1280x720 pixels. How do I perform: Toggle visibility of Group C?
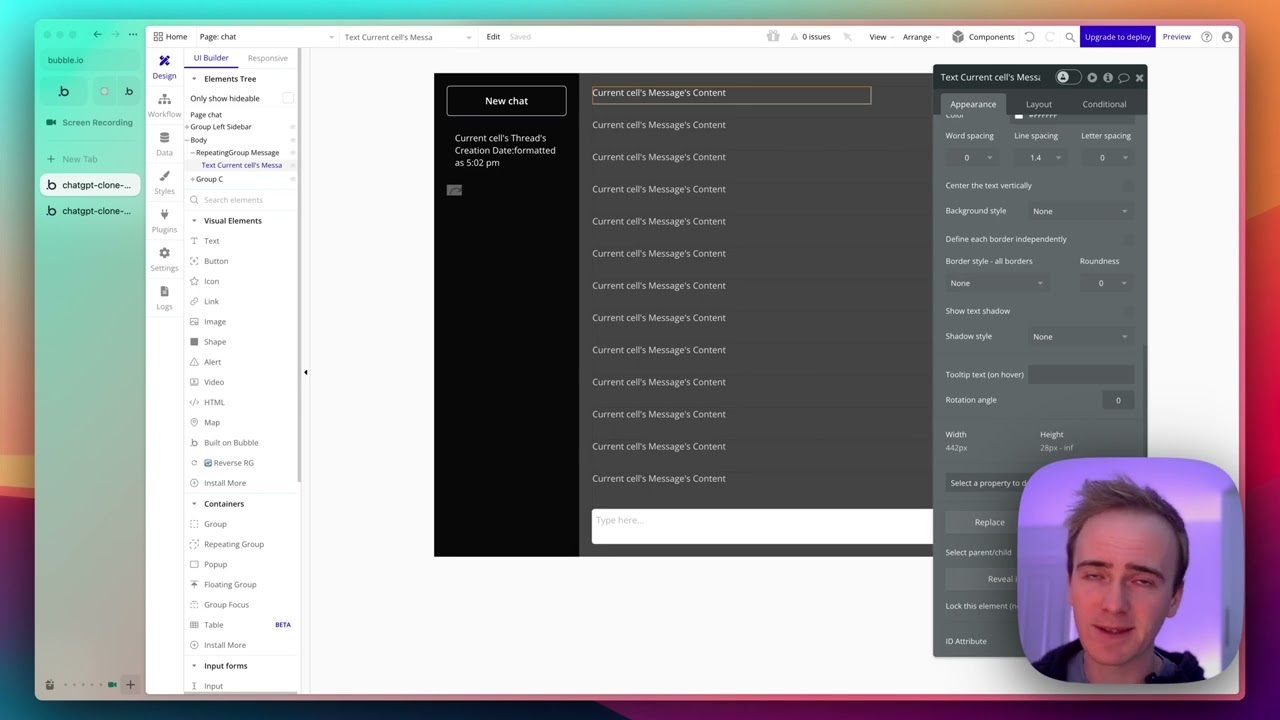(x=292, y=179)
